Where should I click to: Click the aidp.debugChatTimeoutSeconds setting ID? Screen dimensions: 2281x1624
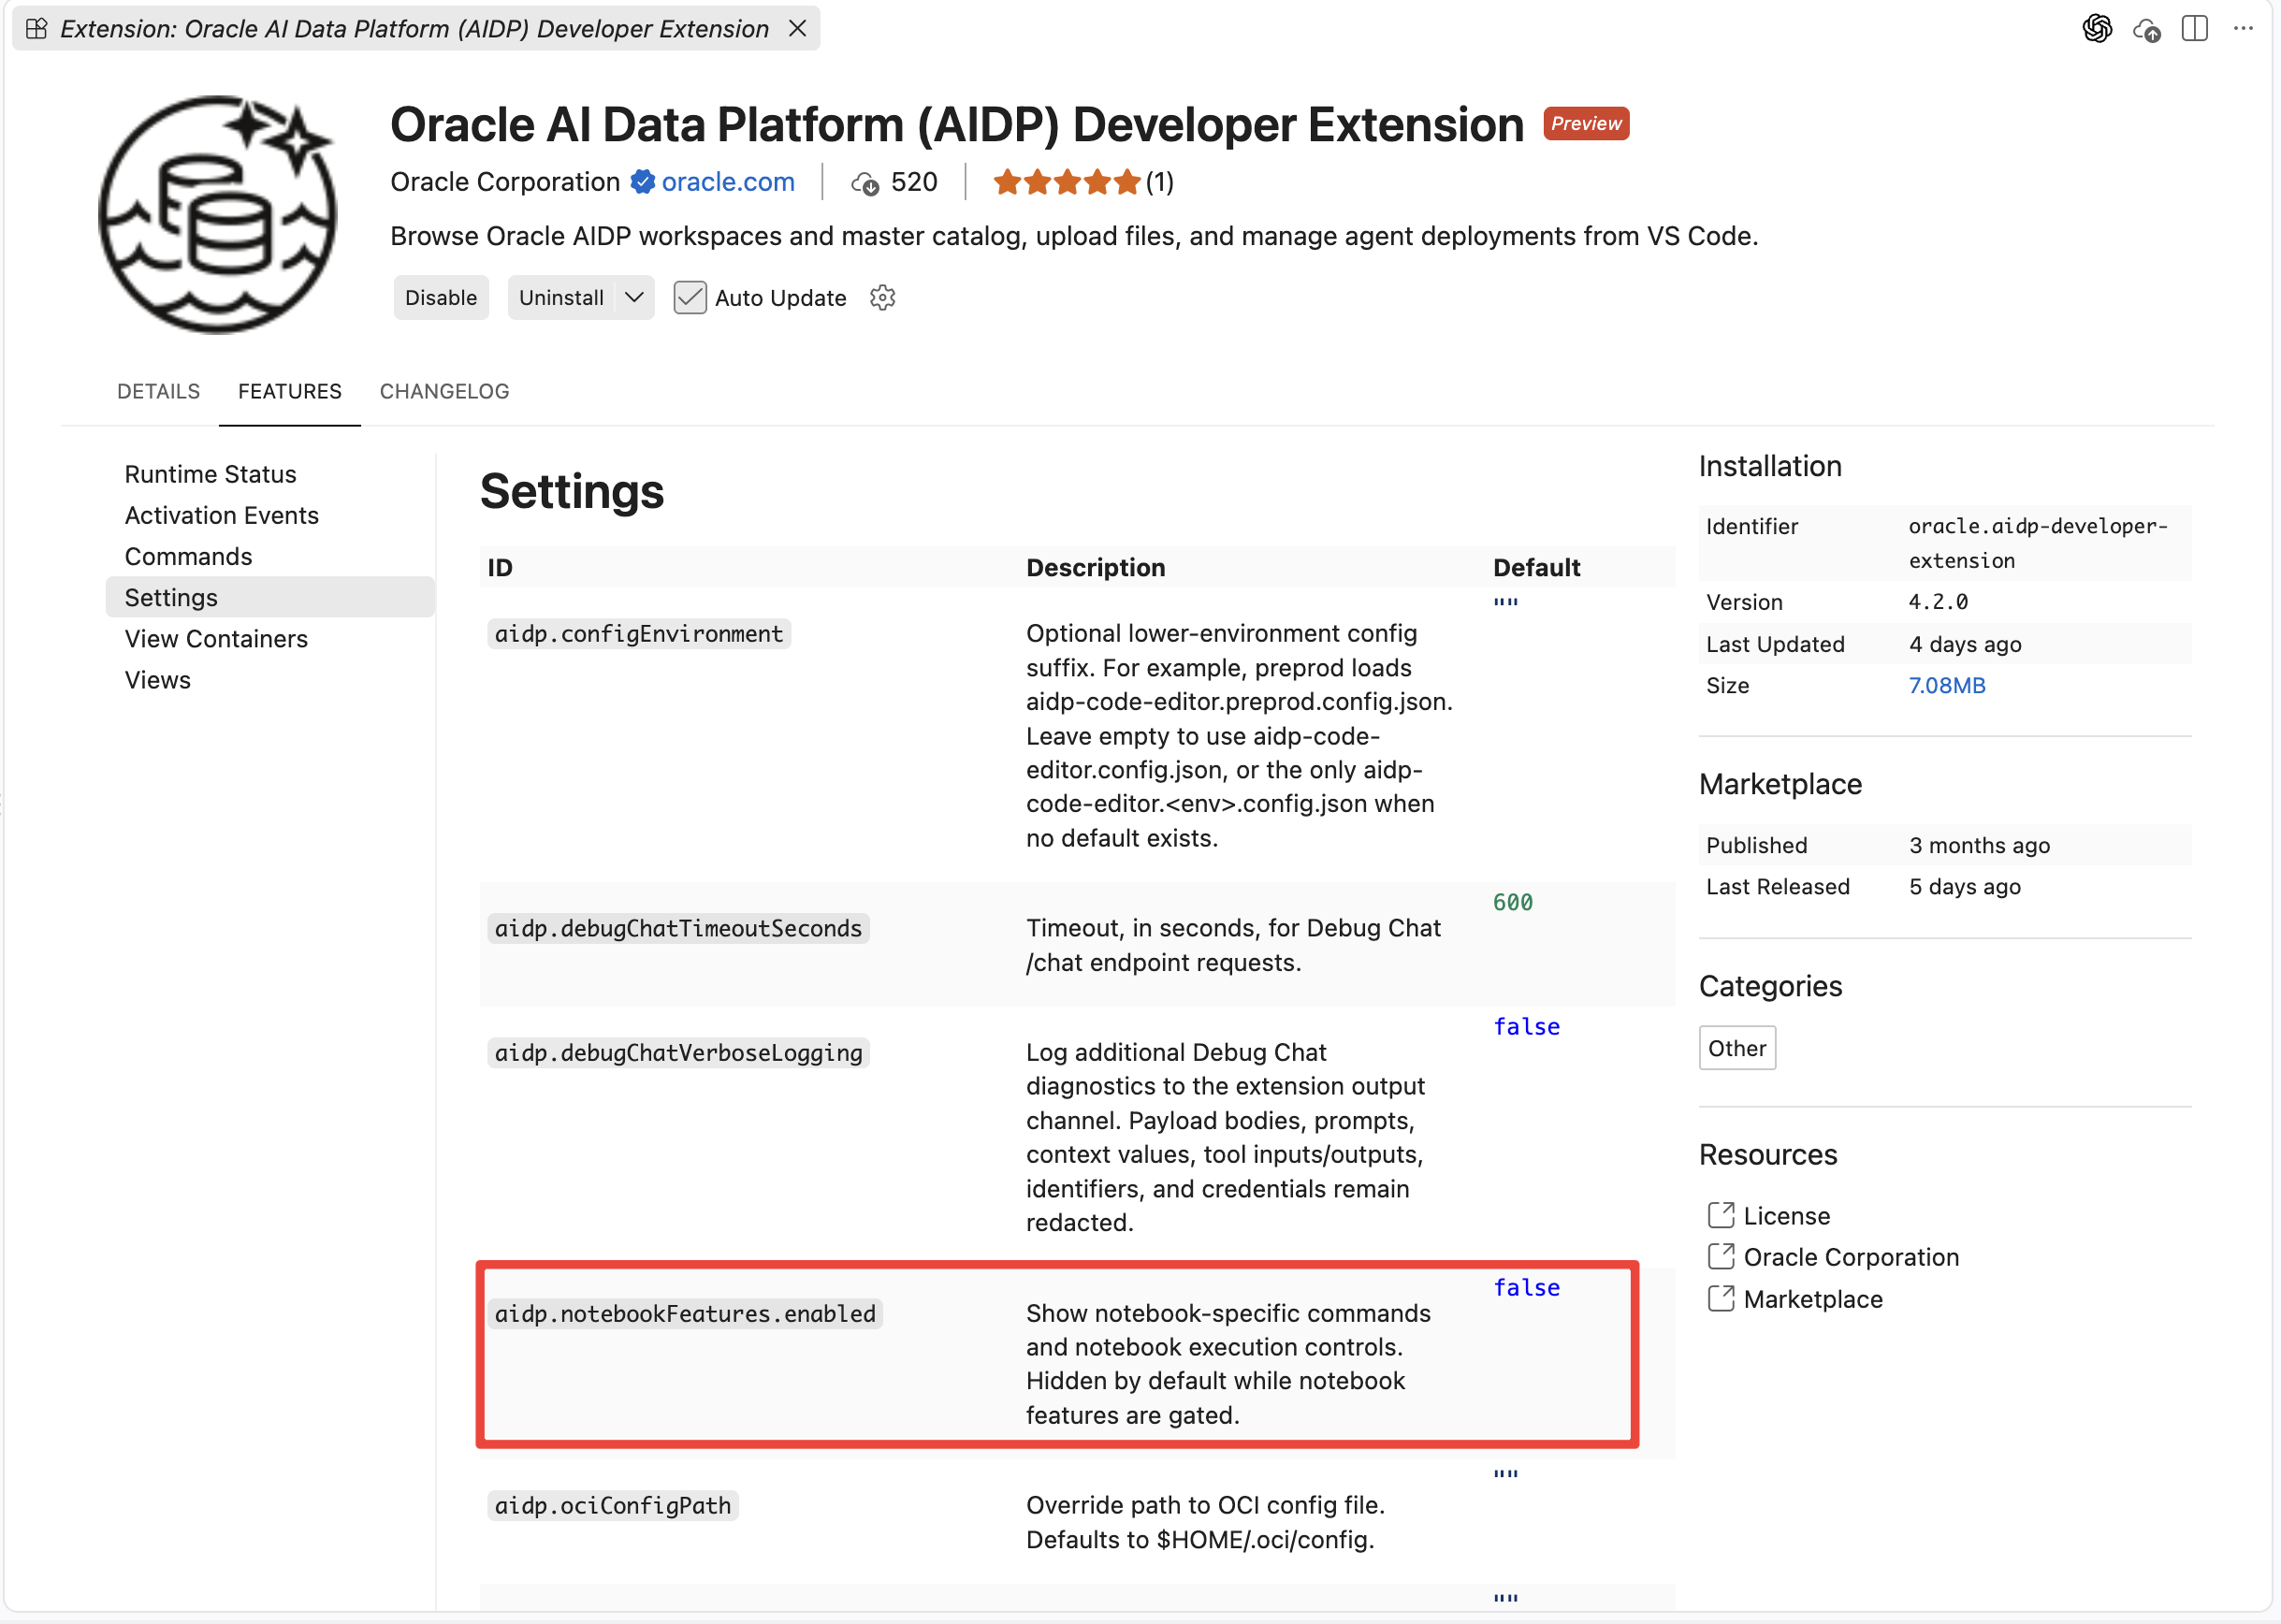point(678,928)
